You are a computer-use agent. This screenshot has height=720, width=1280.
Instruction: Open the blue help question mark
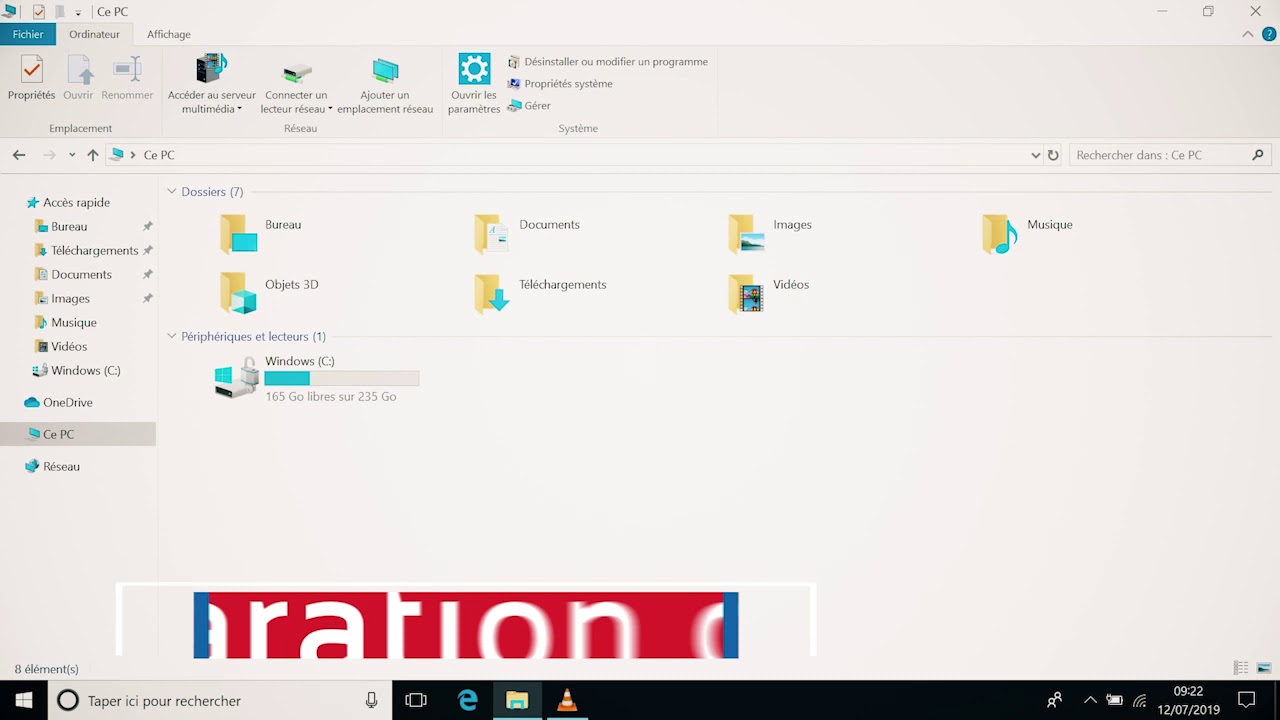tap(1269, 34)
